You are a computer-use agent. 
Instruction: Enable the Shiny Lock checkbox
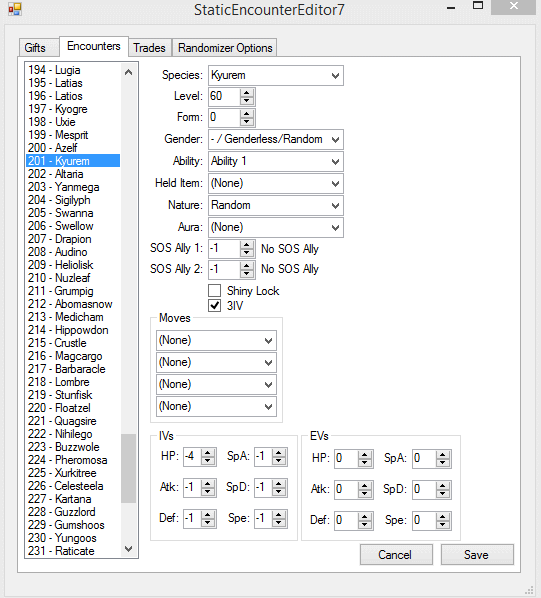click(215, 291)
